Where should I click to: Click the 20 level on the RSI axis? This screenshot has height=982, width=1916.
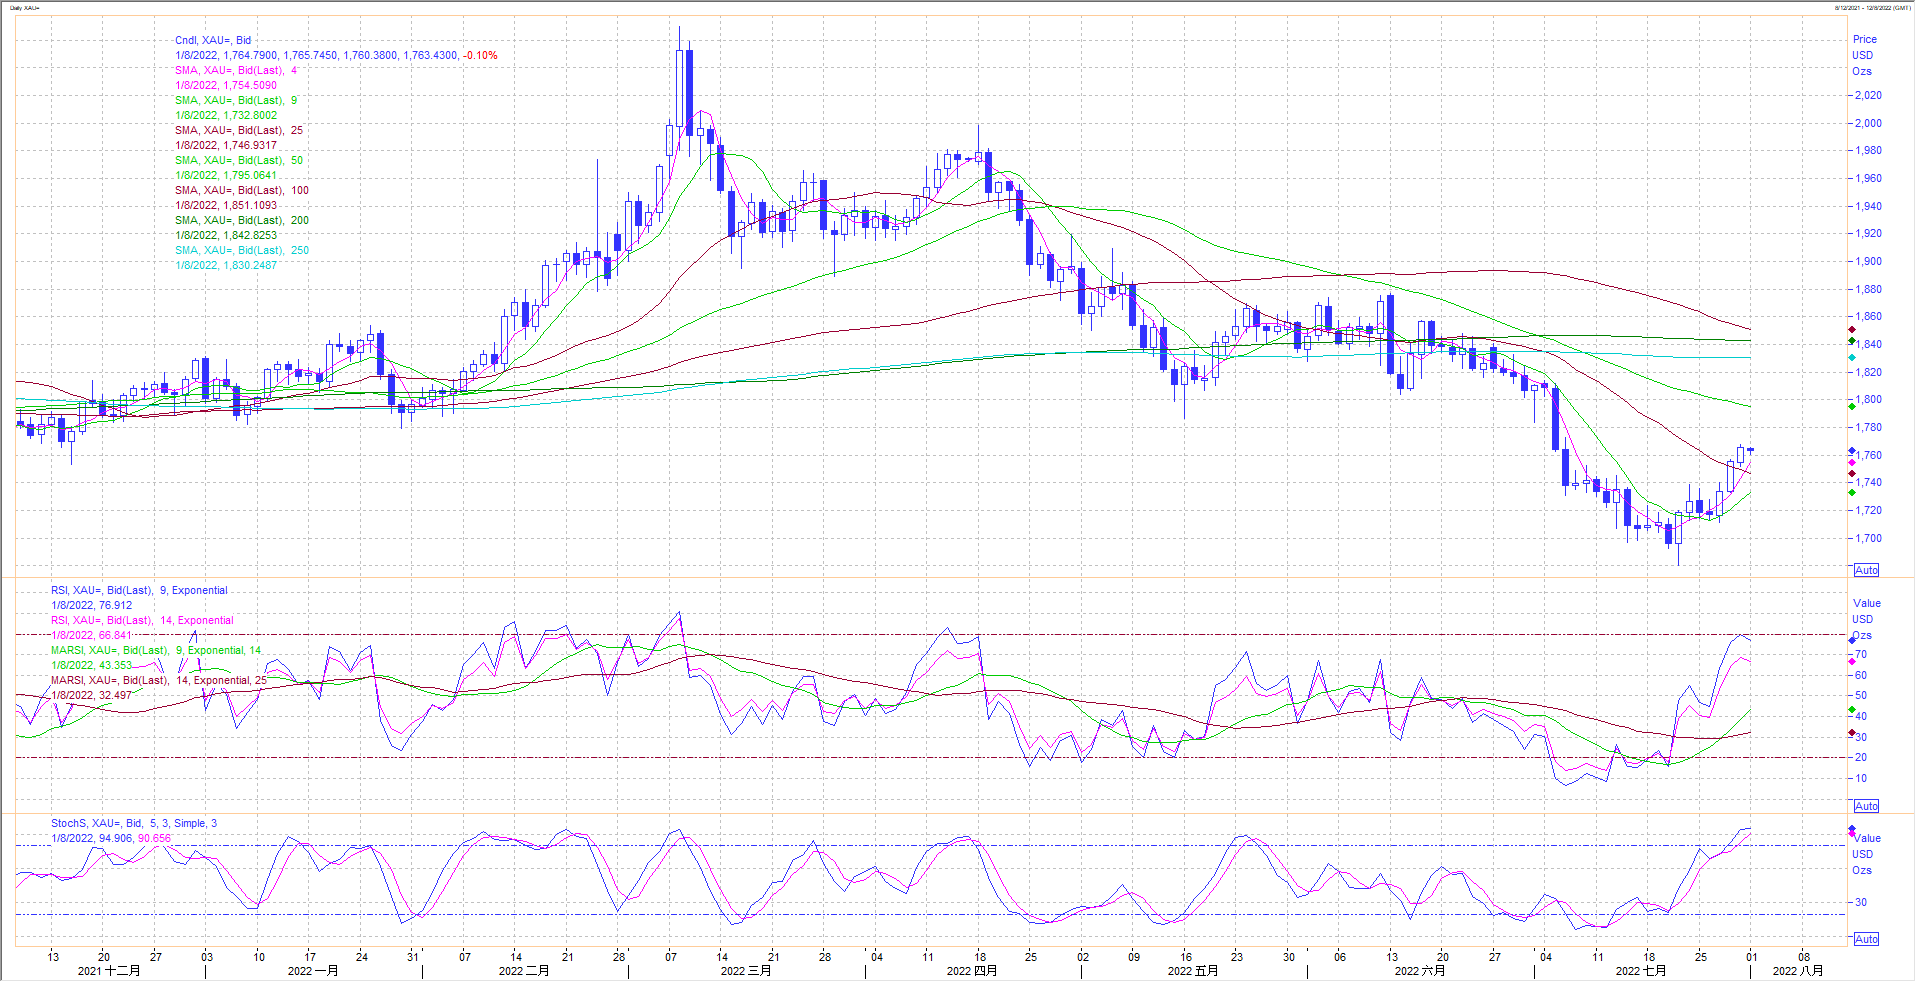point(1861,758)
